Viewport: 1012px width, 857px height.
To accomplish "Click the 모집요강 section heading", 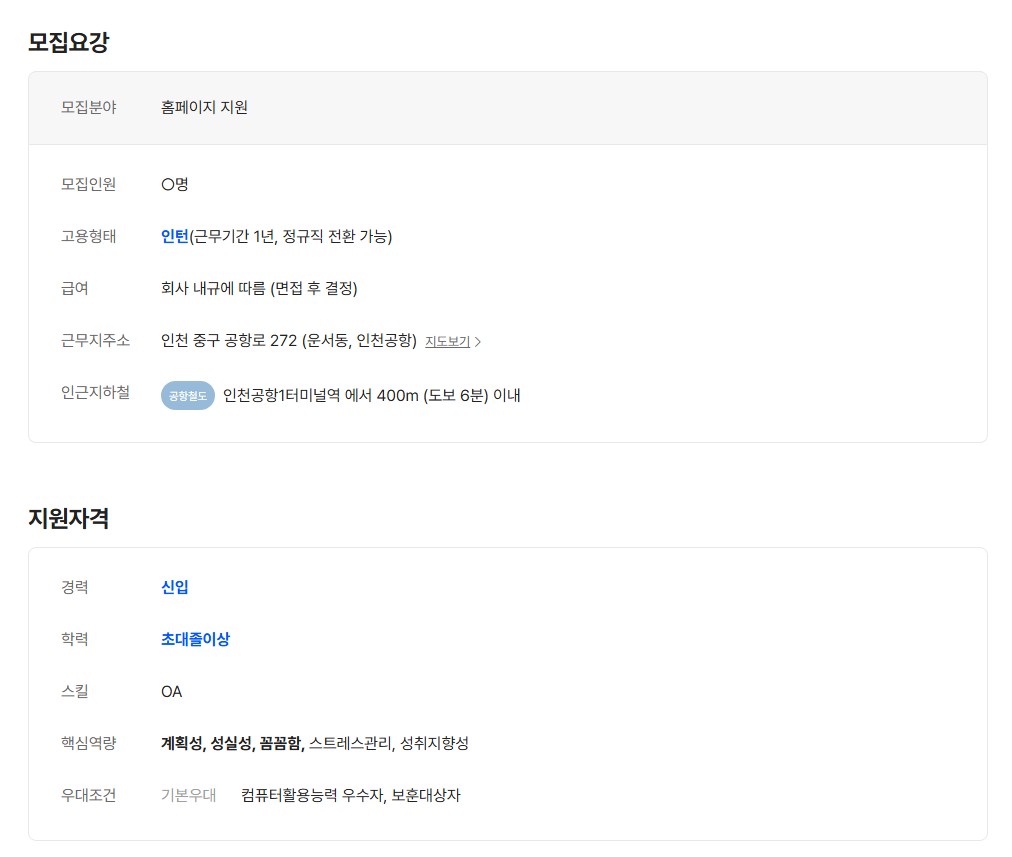I will point(68,43).
